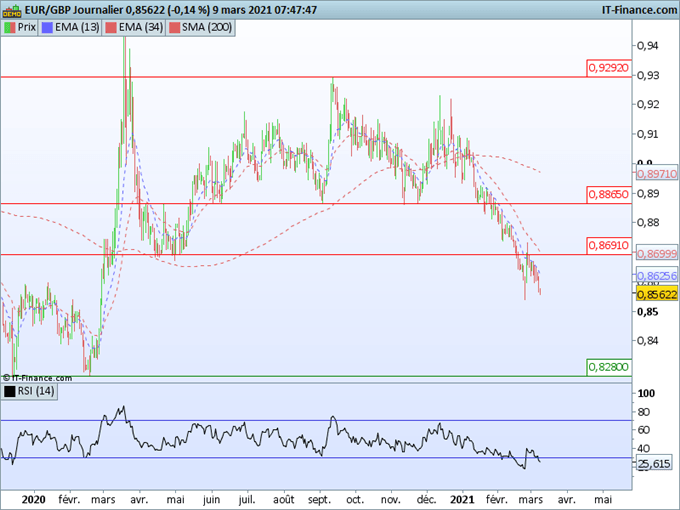
Task: Click the 2020 label on time axis
Action: pos(33,500)
